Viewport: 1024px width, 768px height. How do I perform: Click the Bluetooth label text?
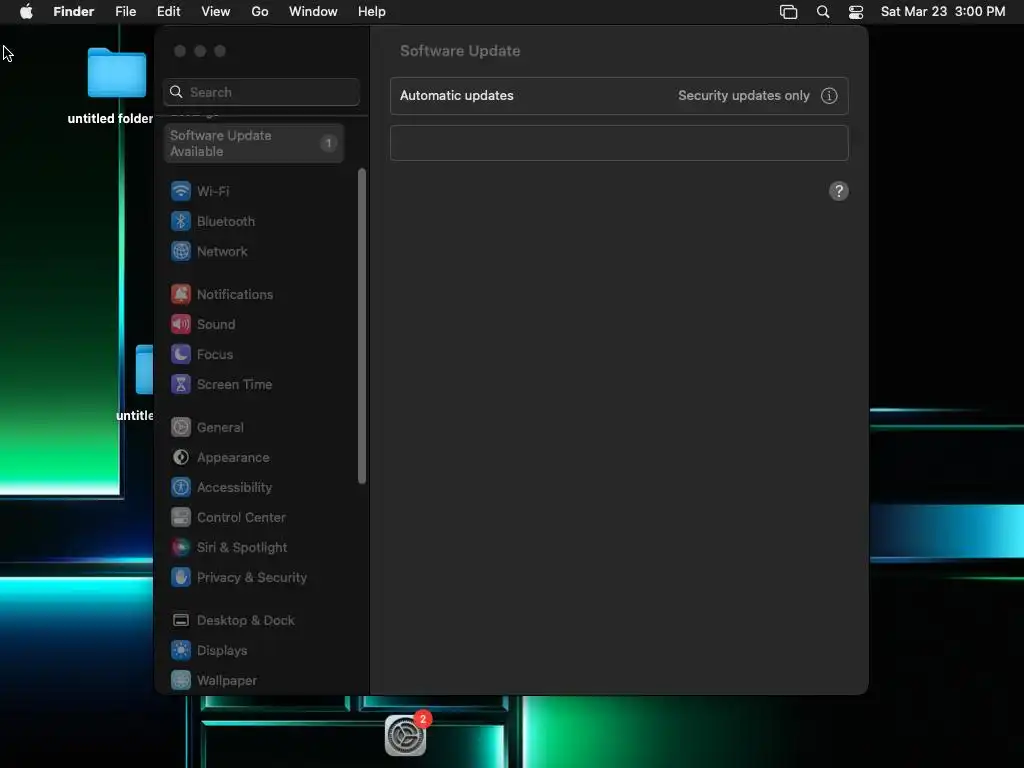coord(226,221)
